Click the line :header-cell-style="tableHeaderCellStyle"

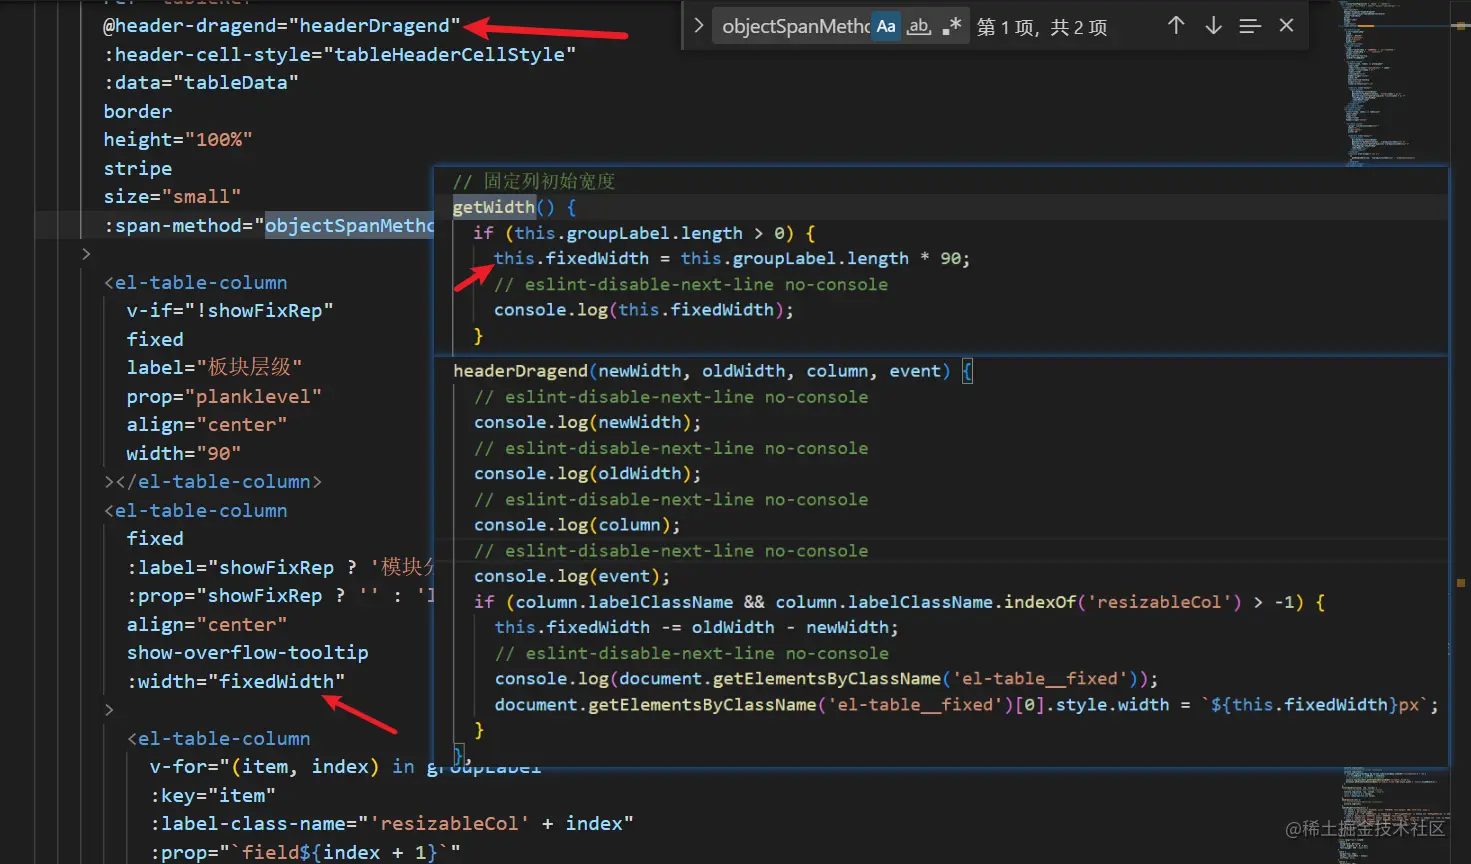(340, 54)
